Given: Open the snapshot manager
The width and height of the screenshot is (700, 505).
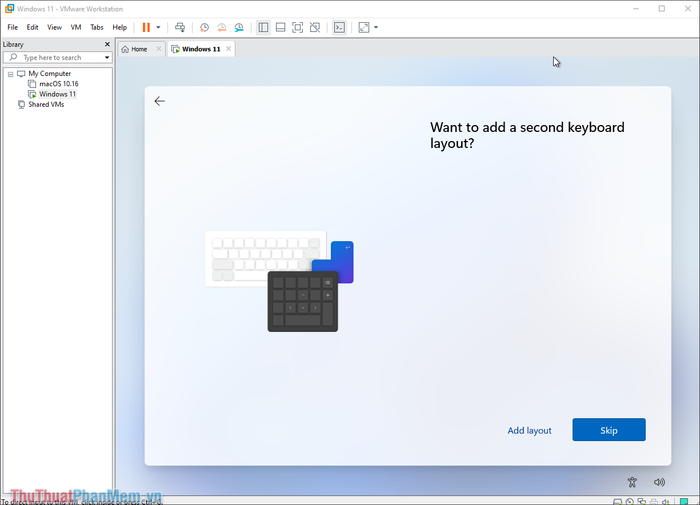Looking at the screenshot, I should 239,27.
